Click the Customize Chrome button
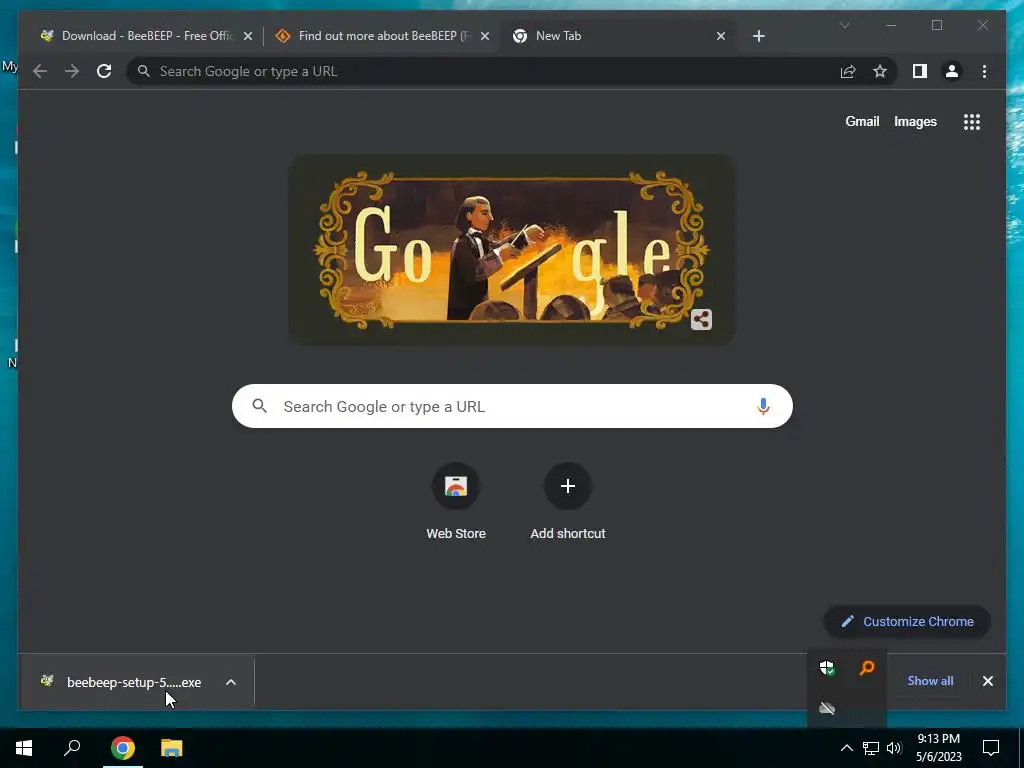 (907, 622)
